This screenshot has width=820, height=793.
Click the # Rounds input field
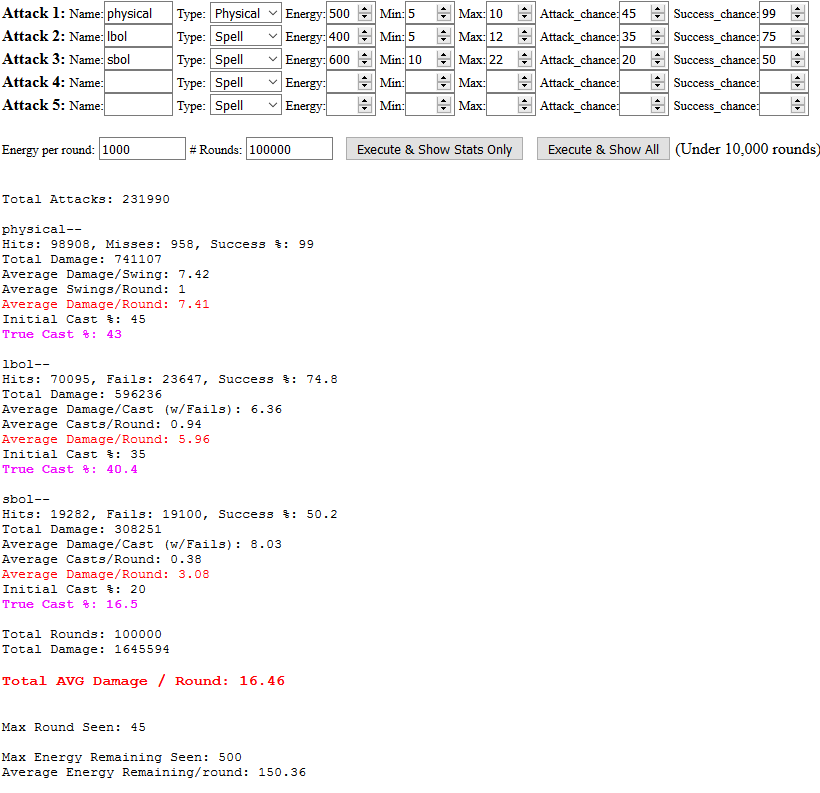(289, 149)
